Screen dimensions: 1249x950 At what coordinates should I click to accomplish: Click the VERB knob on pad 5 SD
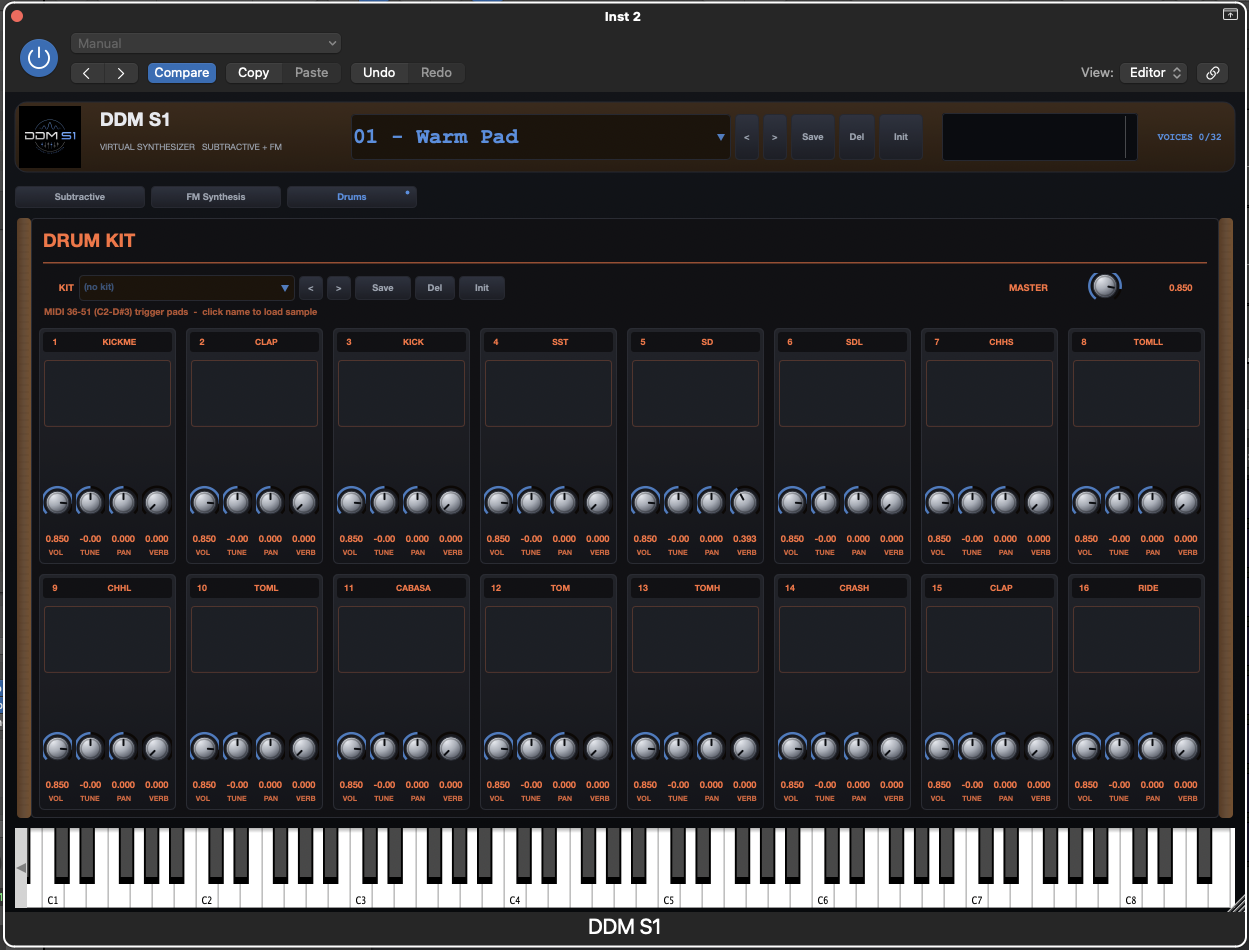[x=744, y=502]
